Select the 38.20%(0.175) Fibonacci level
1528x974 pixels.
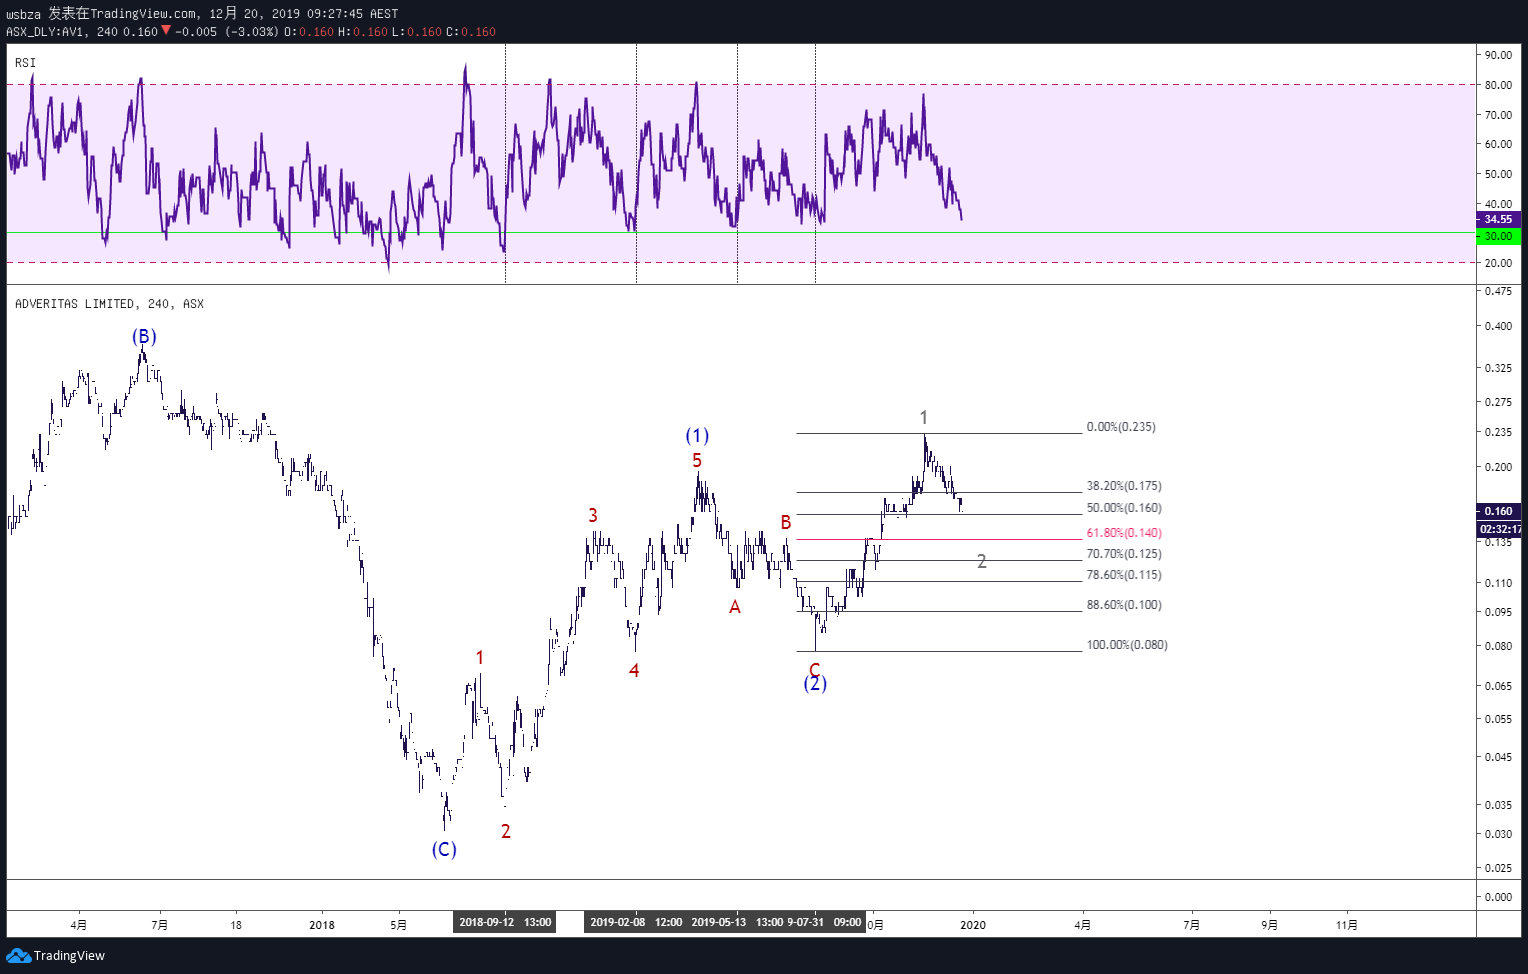(x=1124, y=486)
